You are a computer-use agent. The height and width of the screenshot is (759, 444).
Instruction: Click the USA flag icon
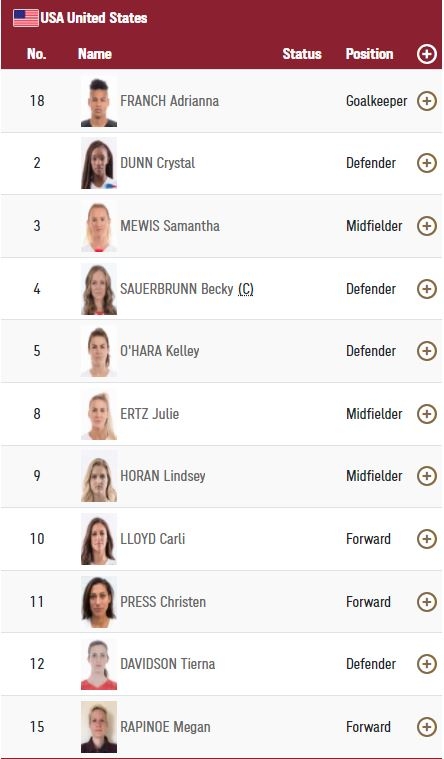pos(26,18)
